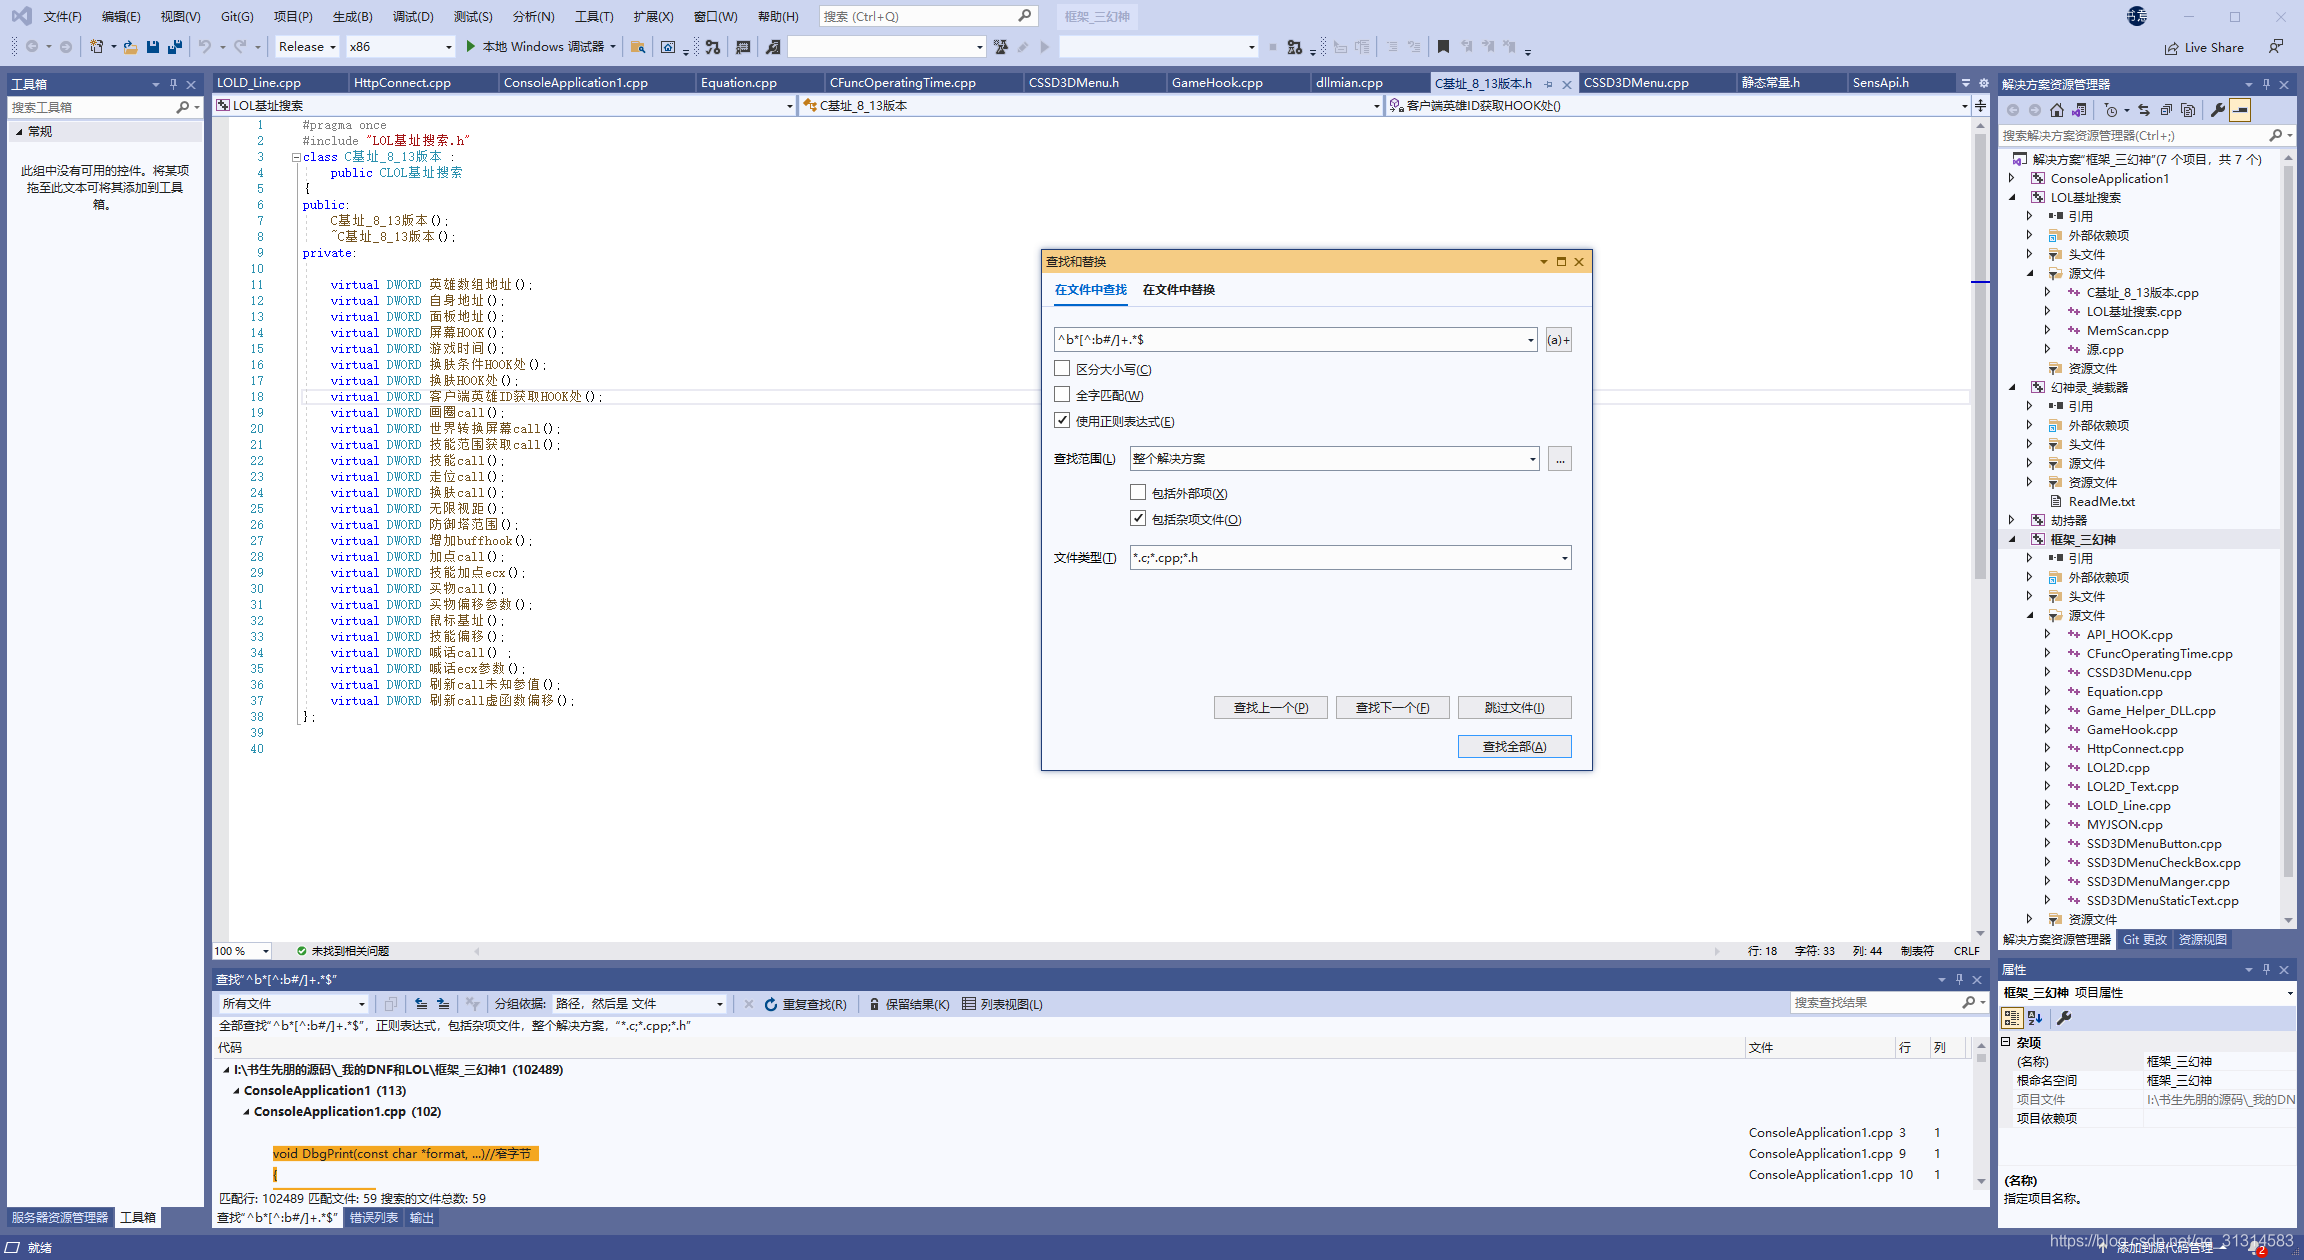Click the regex expression builder (a)+ button

tap(1558, 340)
